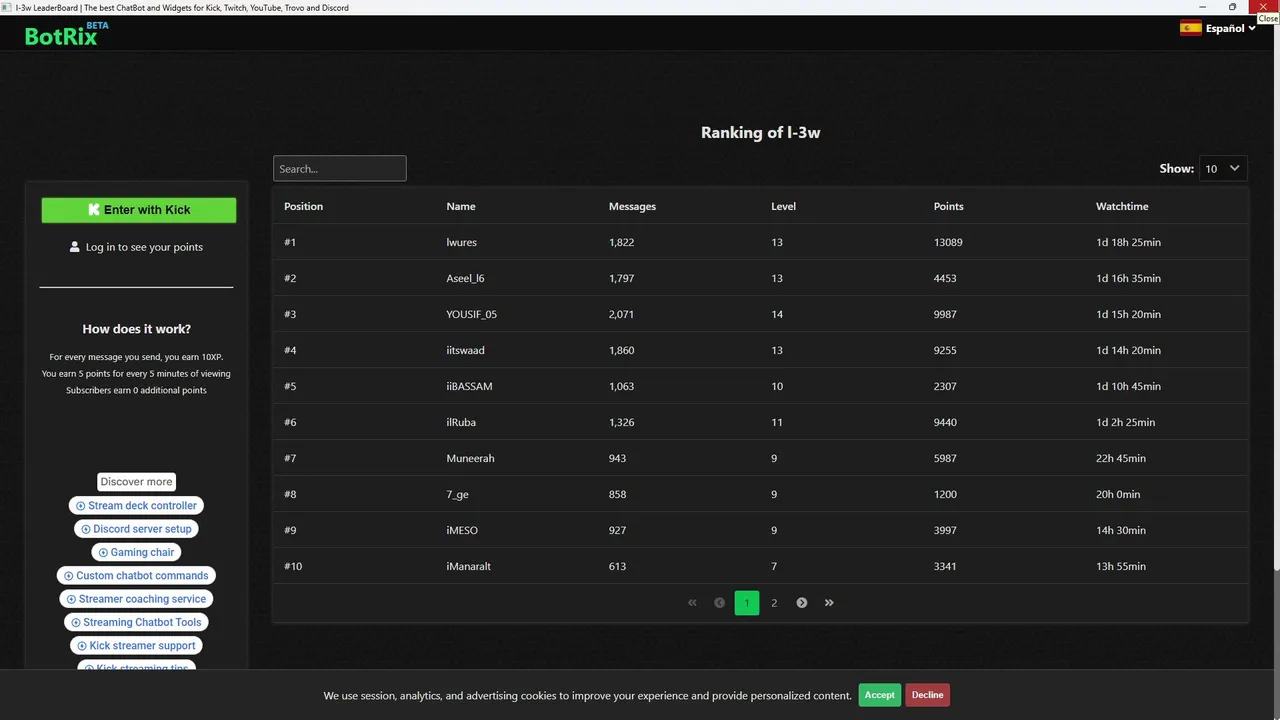Go to next page arrow icon

pos(802,603)
